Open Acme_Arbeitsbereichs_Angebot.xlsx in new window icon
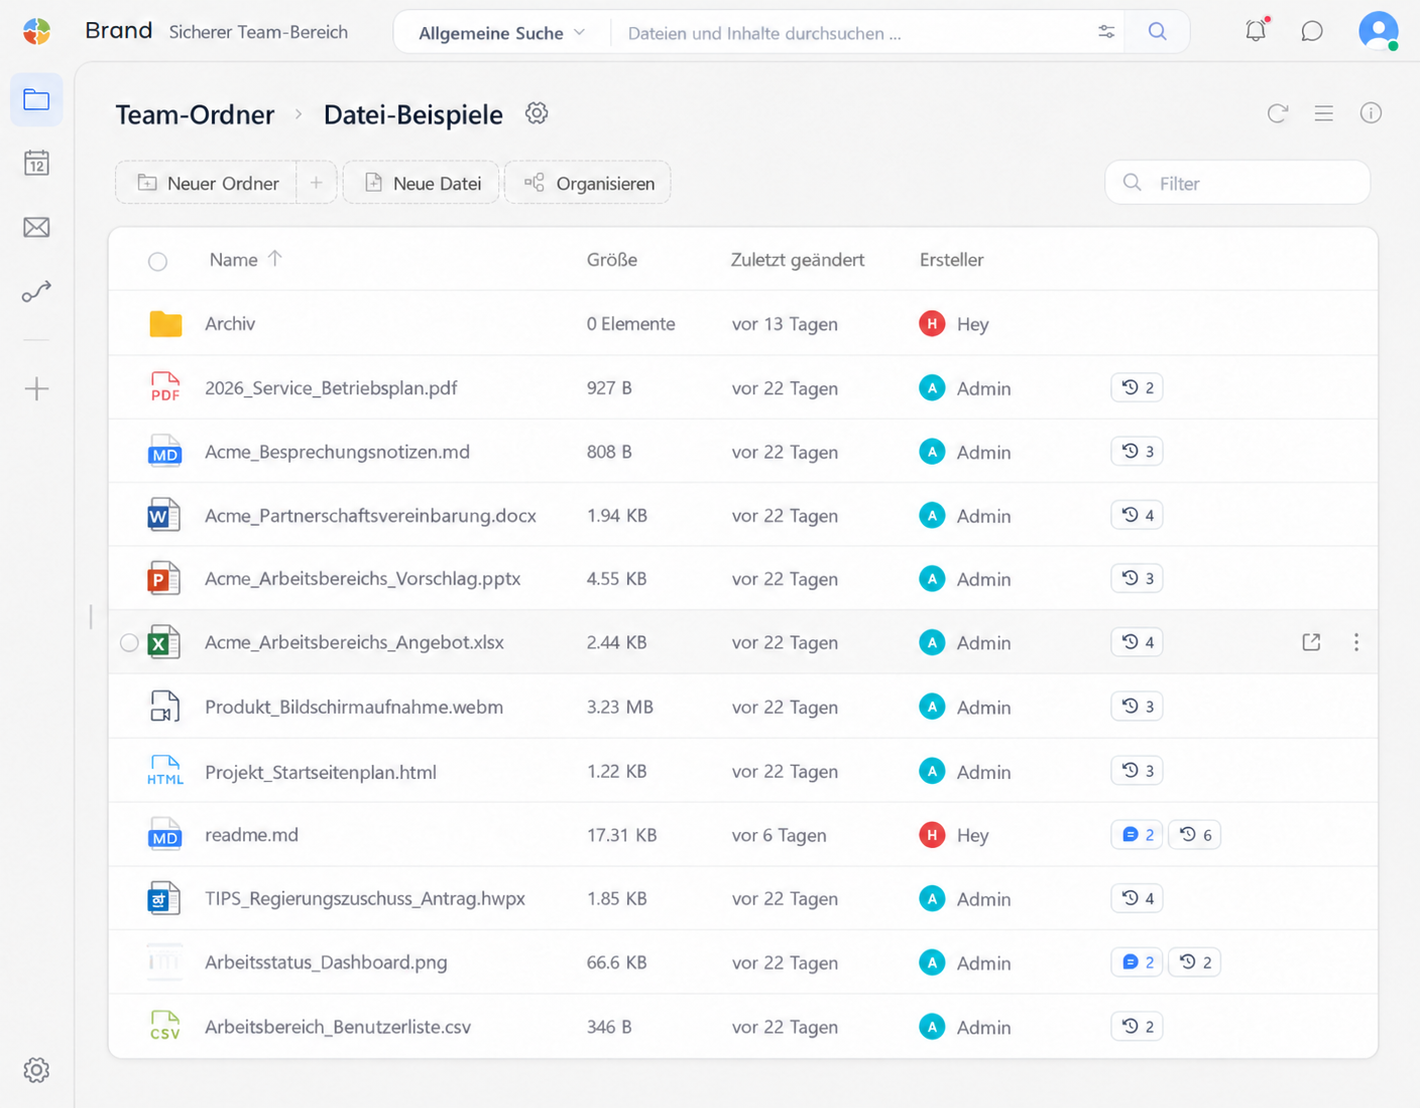Screen dimensions: 1420x1108 1311,642
